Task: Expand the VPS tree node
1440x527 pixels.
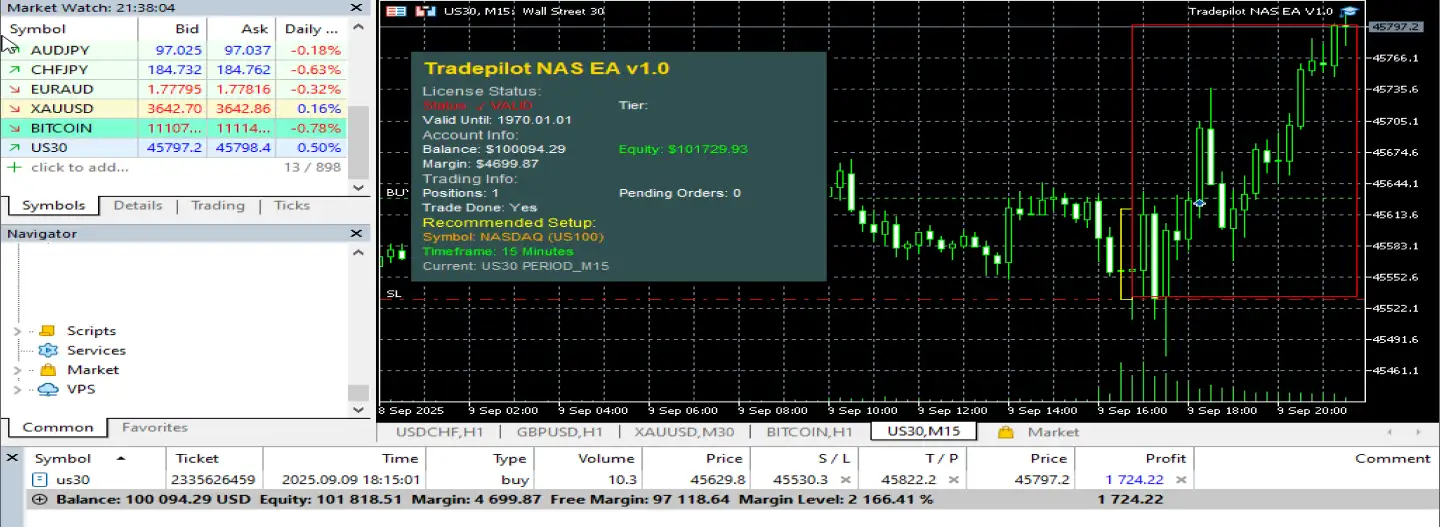Action: (x=17, y=389)
